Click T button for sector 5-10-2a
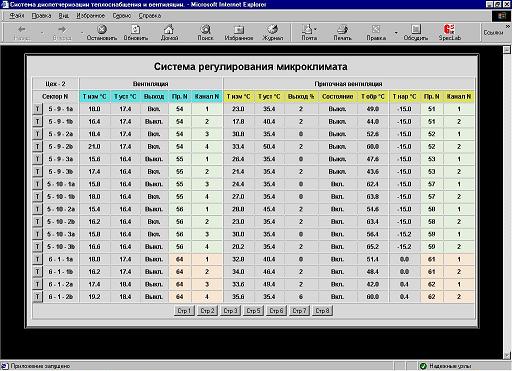The image size is (512, 371). 38,209
